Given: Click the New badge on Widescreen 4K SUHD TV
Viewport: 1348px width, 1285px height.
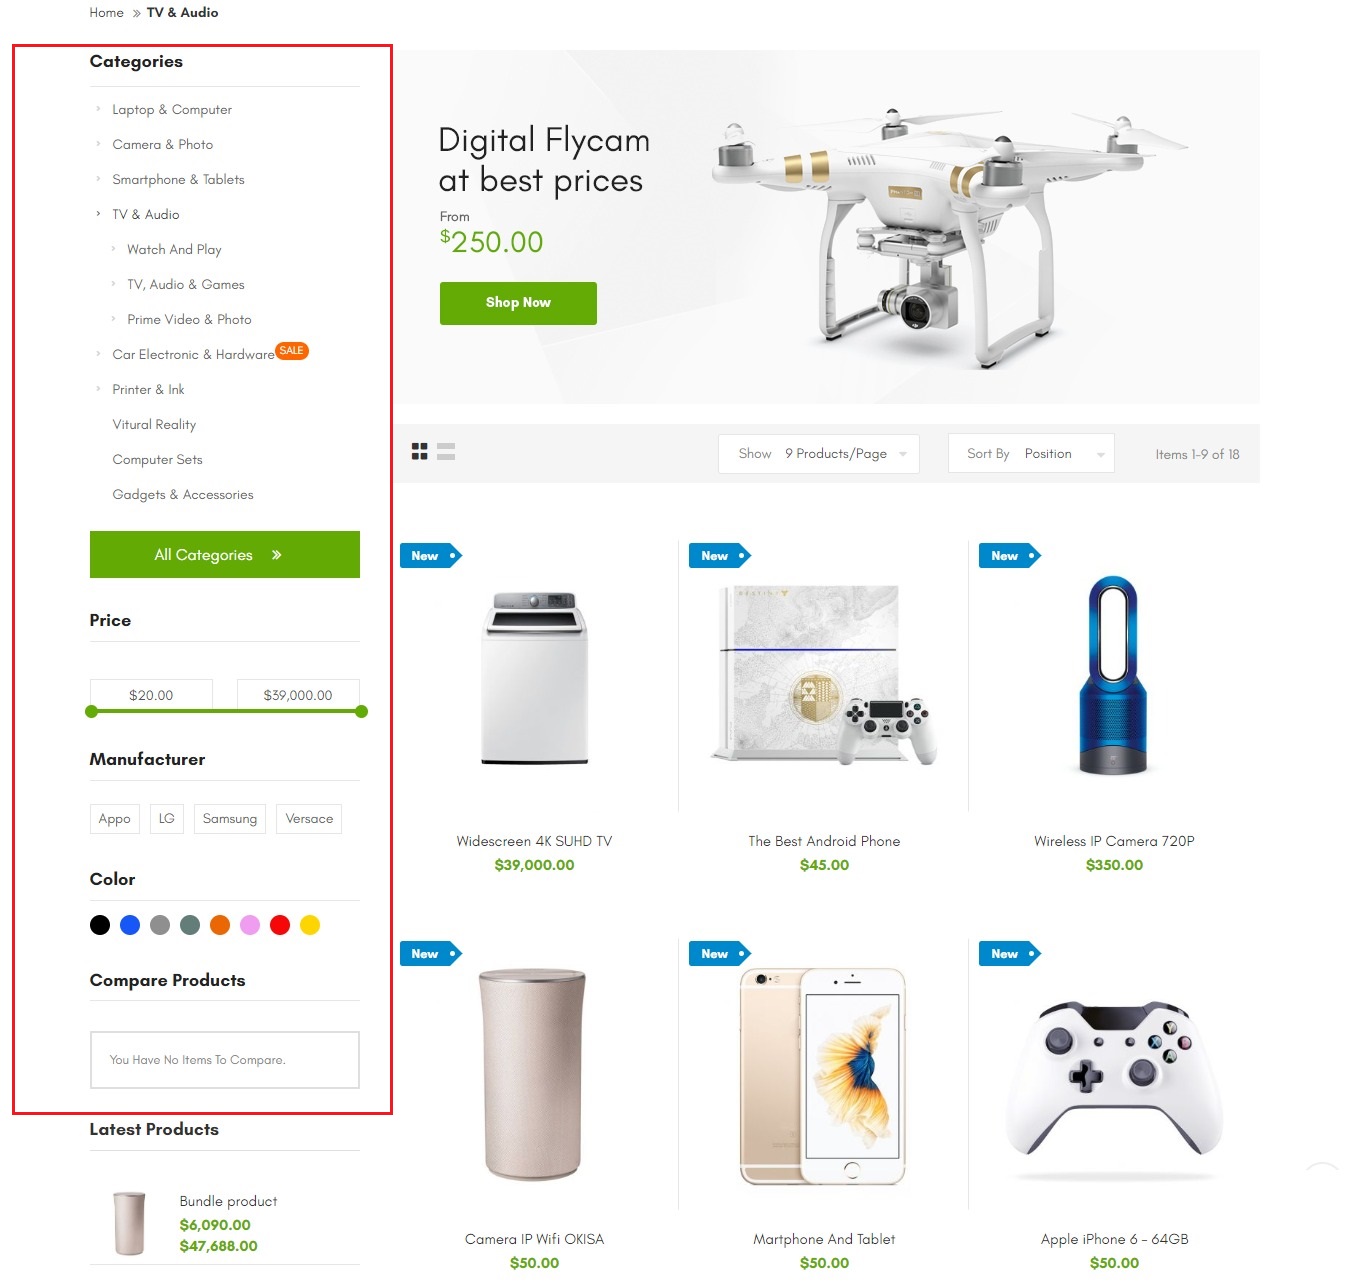Looking at the screenshot, I should tap(431, 556).
